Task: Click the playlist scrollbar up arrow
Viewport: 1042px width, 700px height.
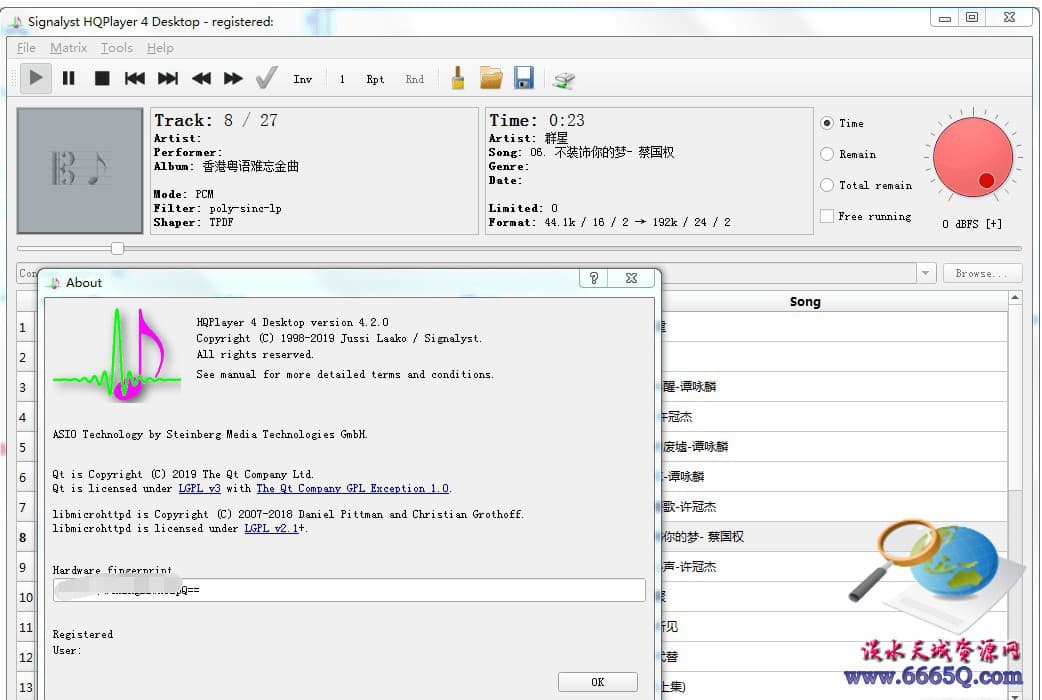Action: (x=1015, y=298)
